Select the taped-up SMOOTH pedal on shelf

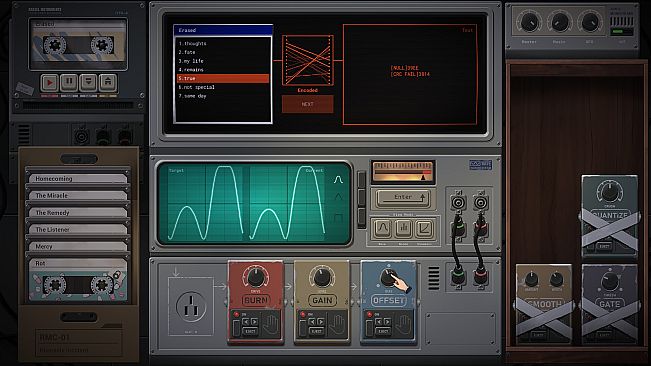coord(544,305)
